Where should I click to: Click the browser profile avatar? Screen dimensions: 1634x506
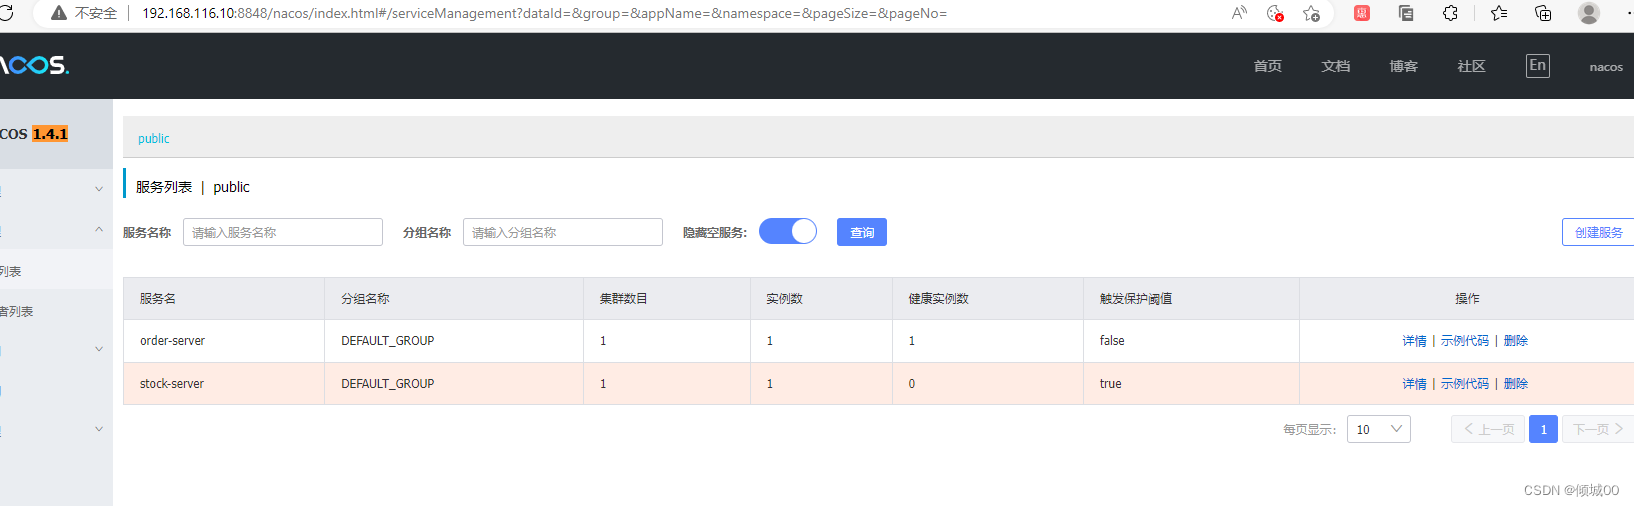tap(1589, 13)
